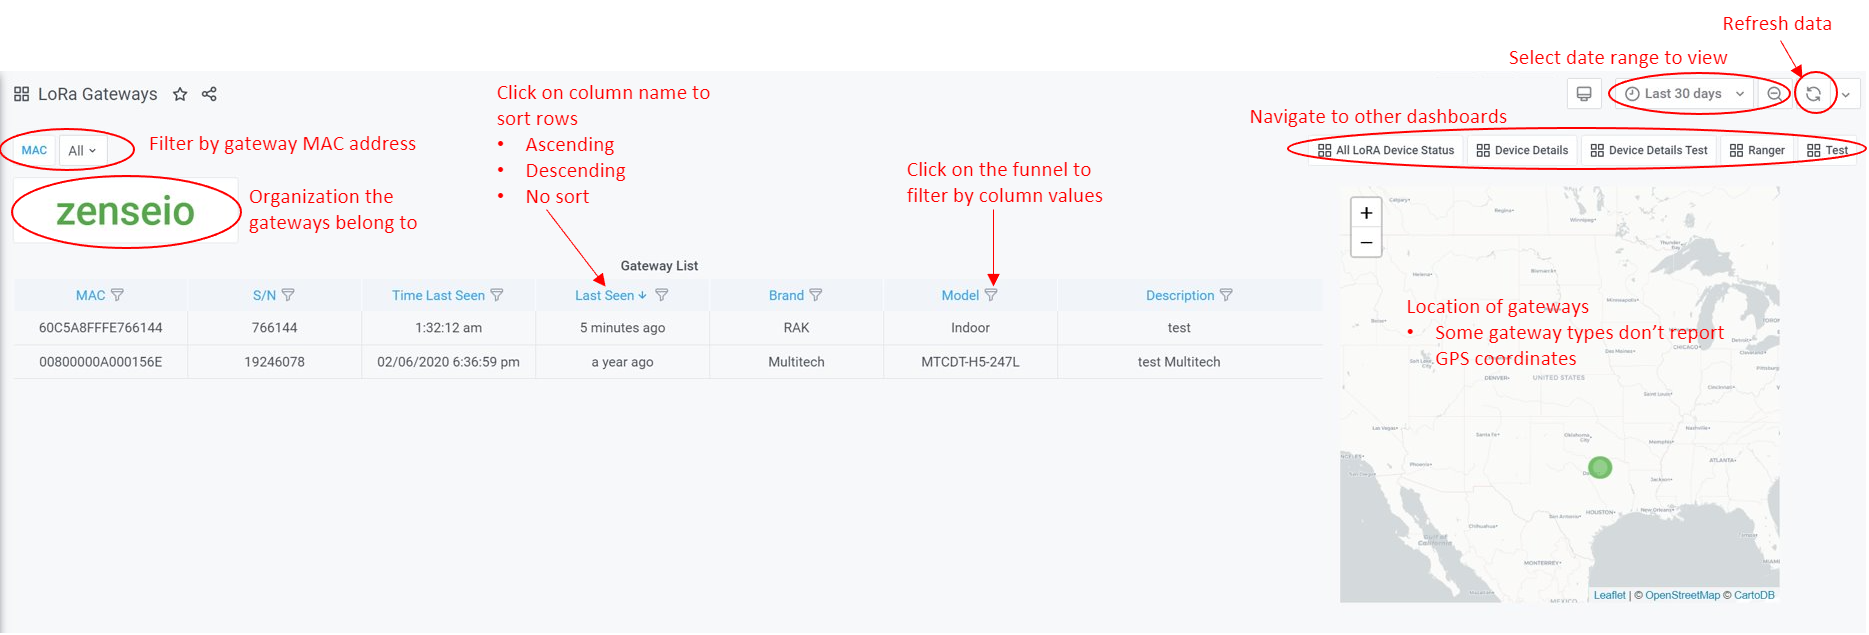This screenshot has width=1869, height=635.
Task: Open the funnel filter on Model column
Action: [x=991, y=295]
